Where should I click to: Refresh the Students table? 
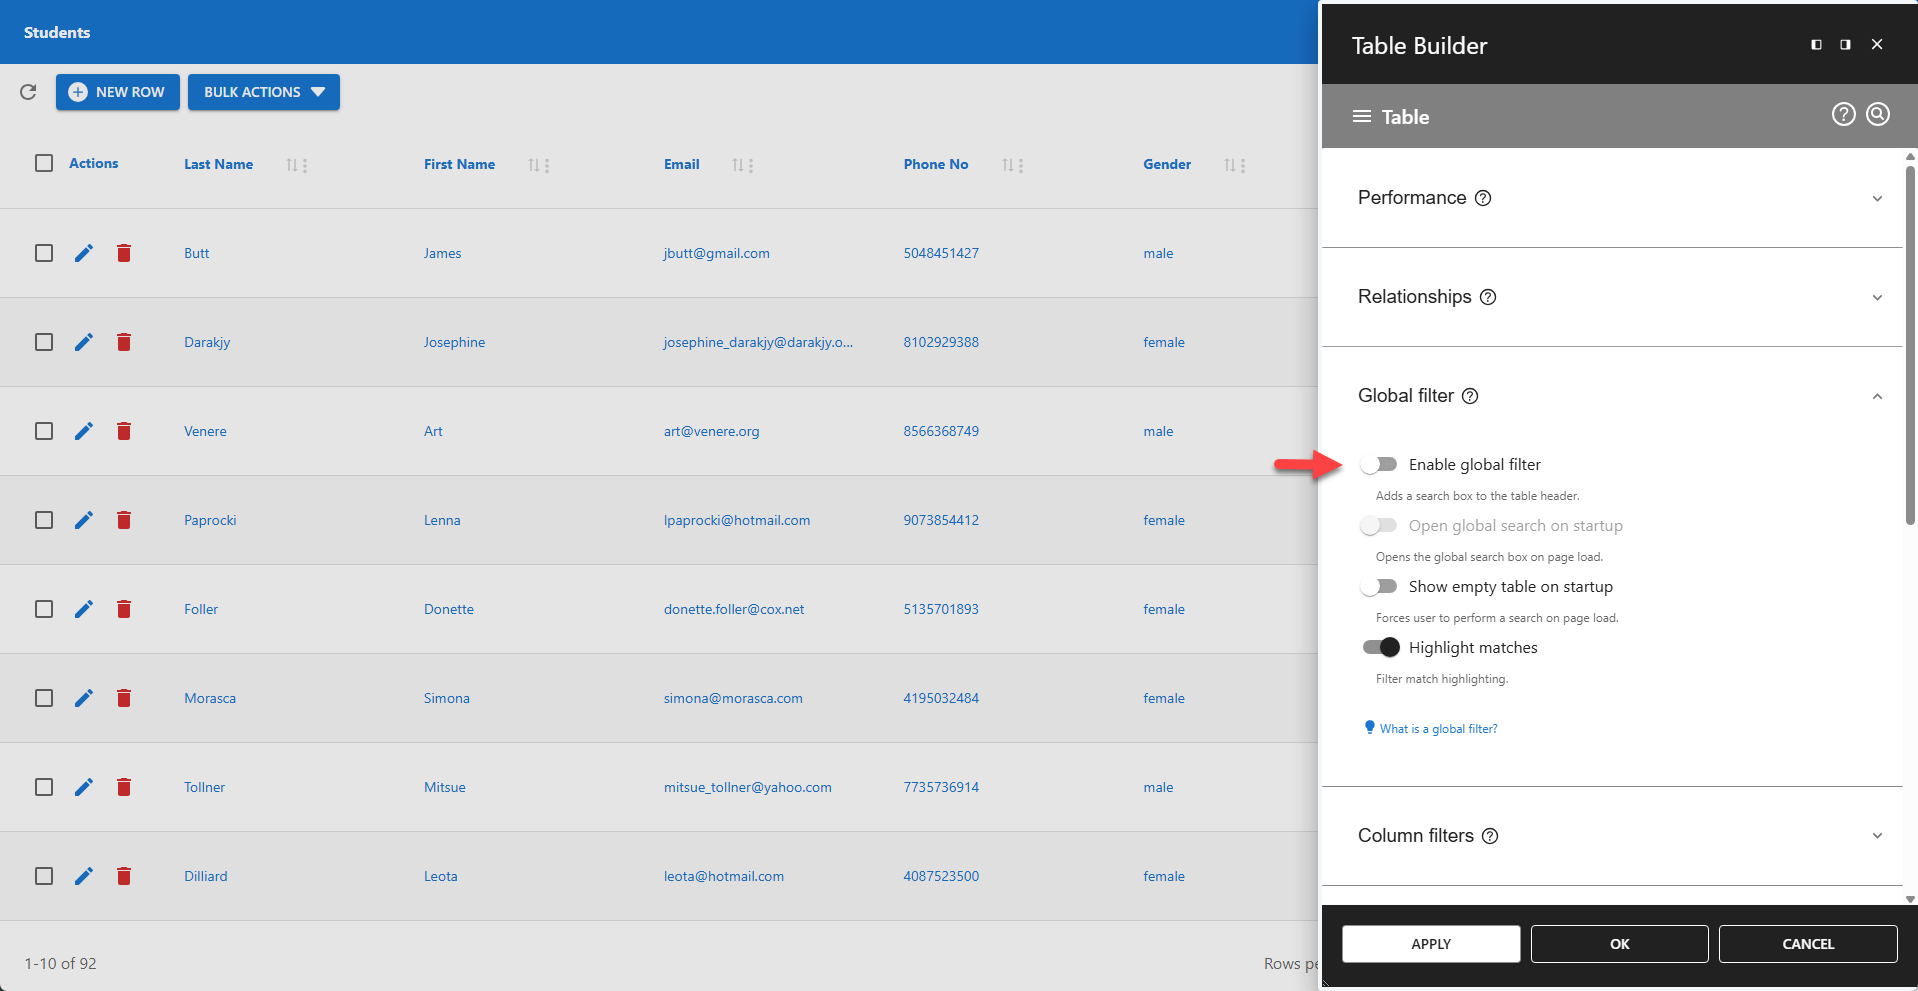pyautogui.click(x=28, y=92)
